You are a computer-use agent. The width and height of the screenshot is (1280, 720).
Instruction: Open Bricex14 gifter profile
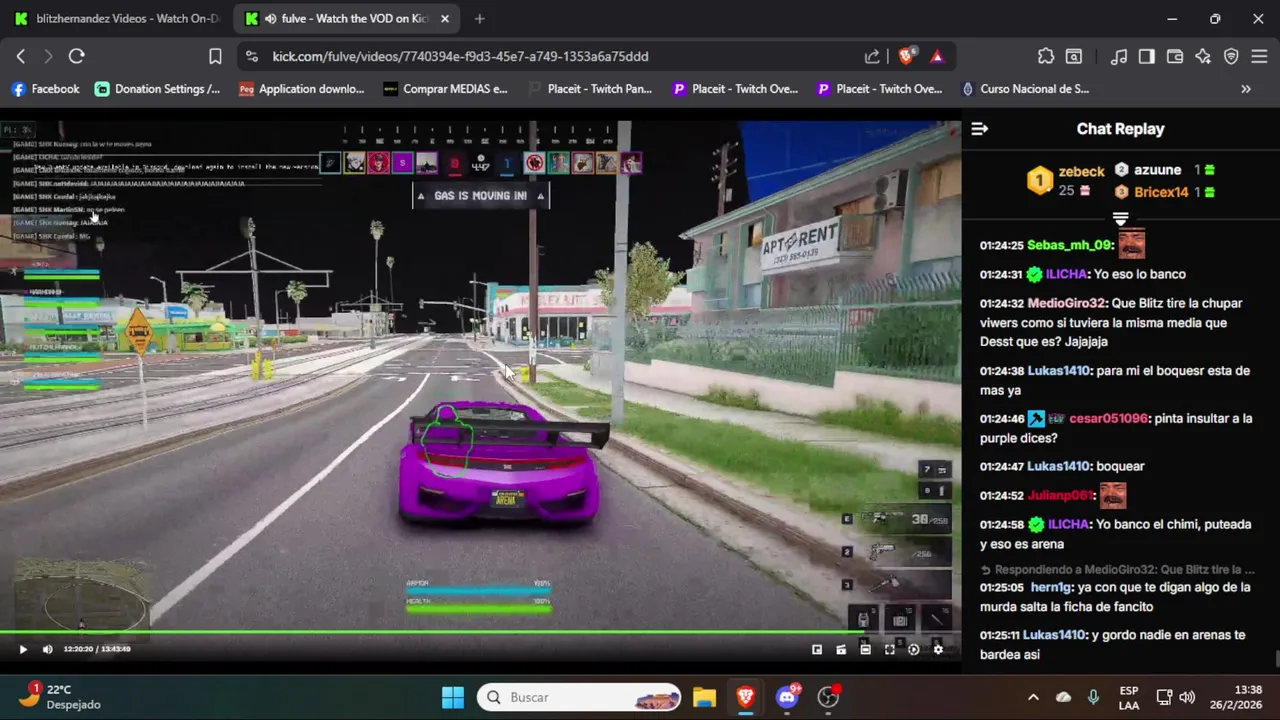(x=1161, y=192)
